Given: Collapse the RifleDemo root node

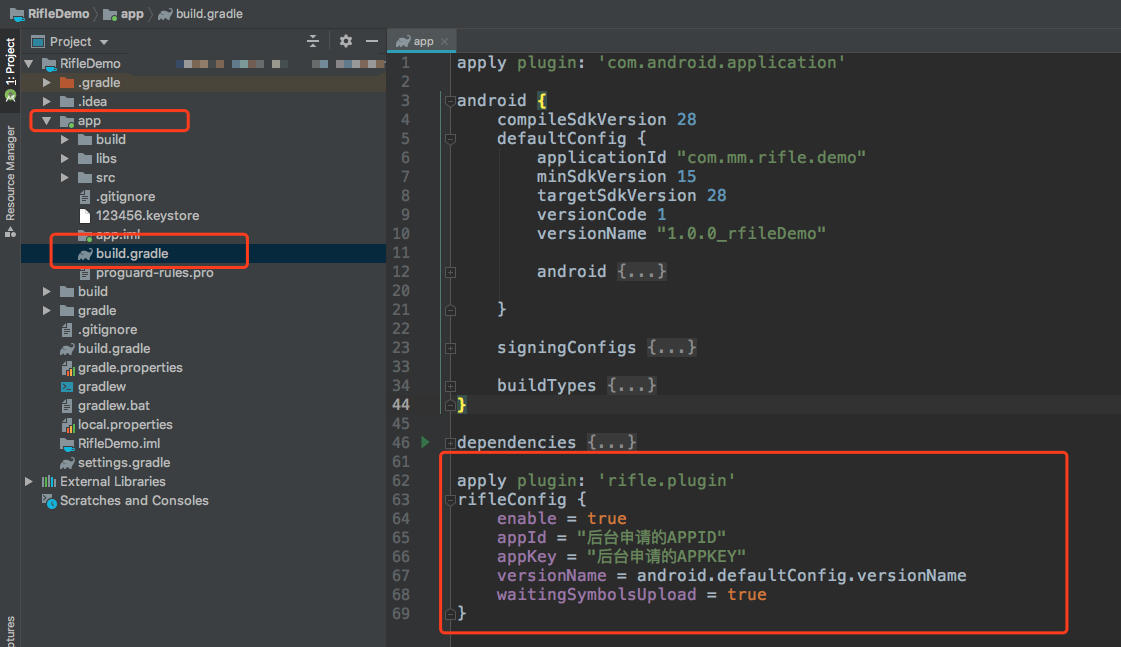Looking at the screenshot, I should [29, 64].
